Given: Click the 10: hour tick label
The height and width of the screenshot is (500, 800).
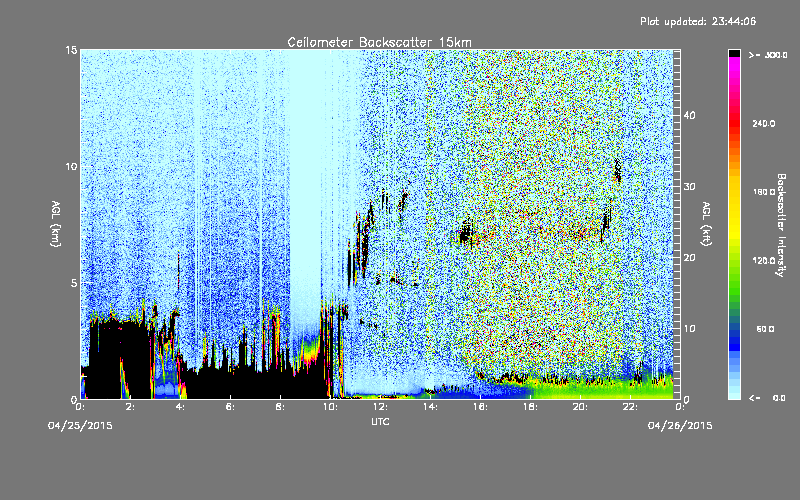Looking at the screenshot, I should pos(330,407).
